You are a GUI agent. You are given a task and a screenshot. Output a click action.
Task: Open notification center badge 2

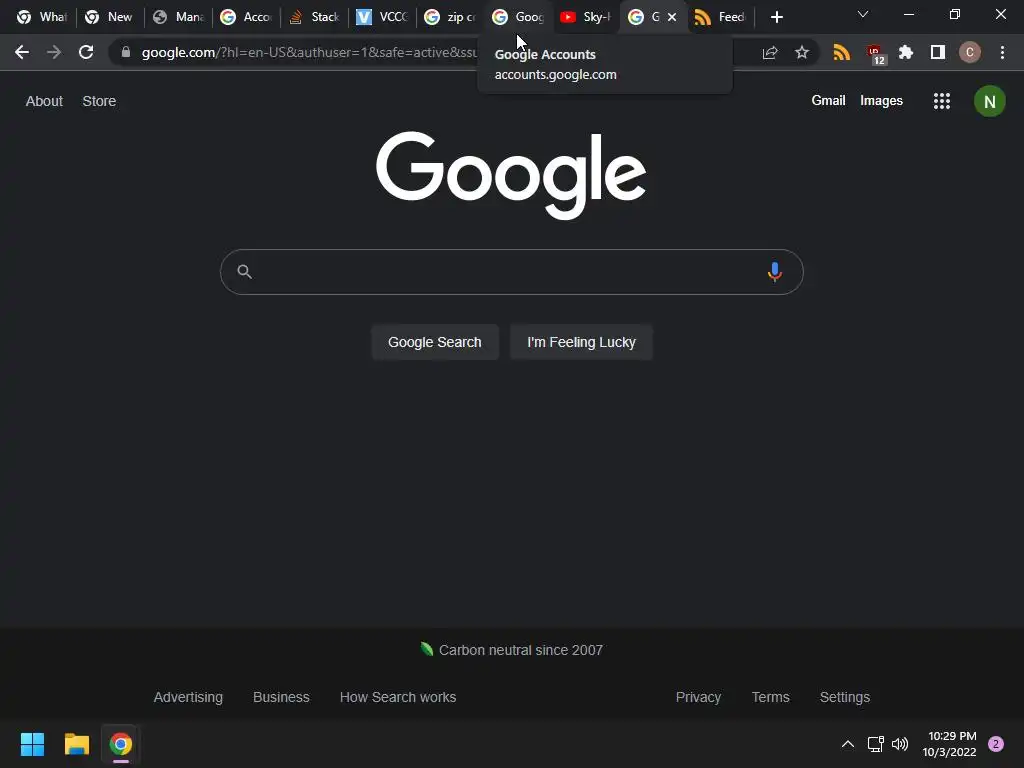(996, 744)
